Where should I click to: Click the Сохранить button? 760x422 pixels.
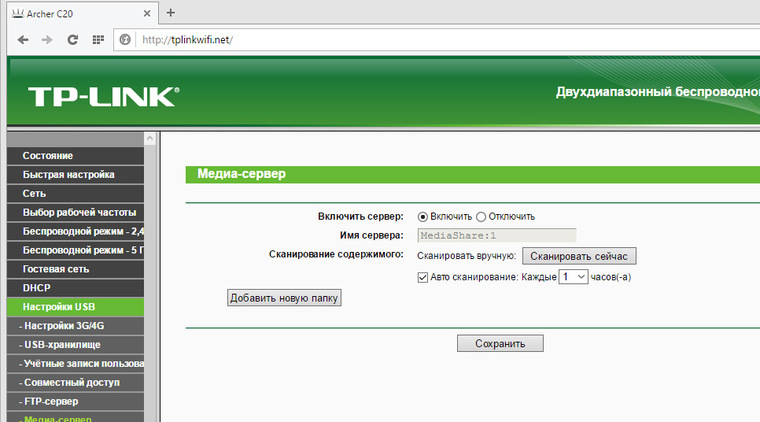(x=500, y=343)
